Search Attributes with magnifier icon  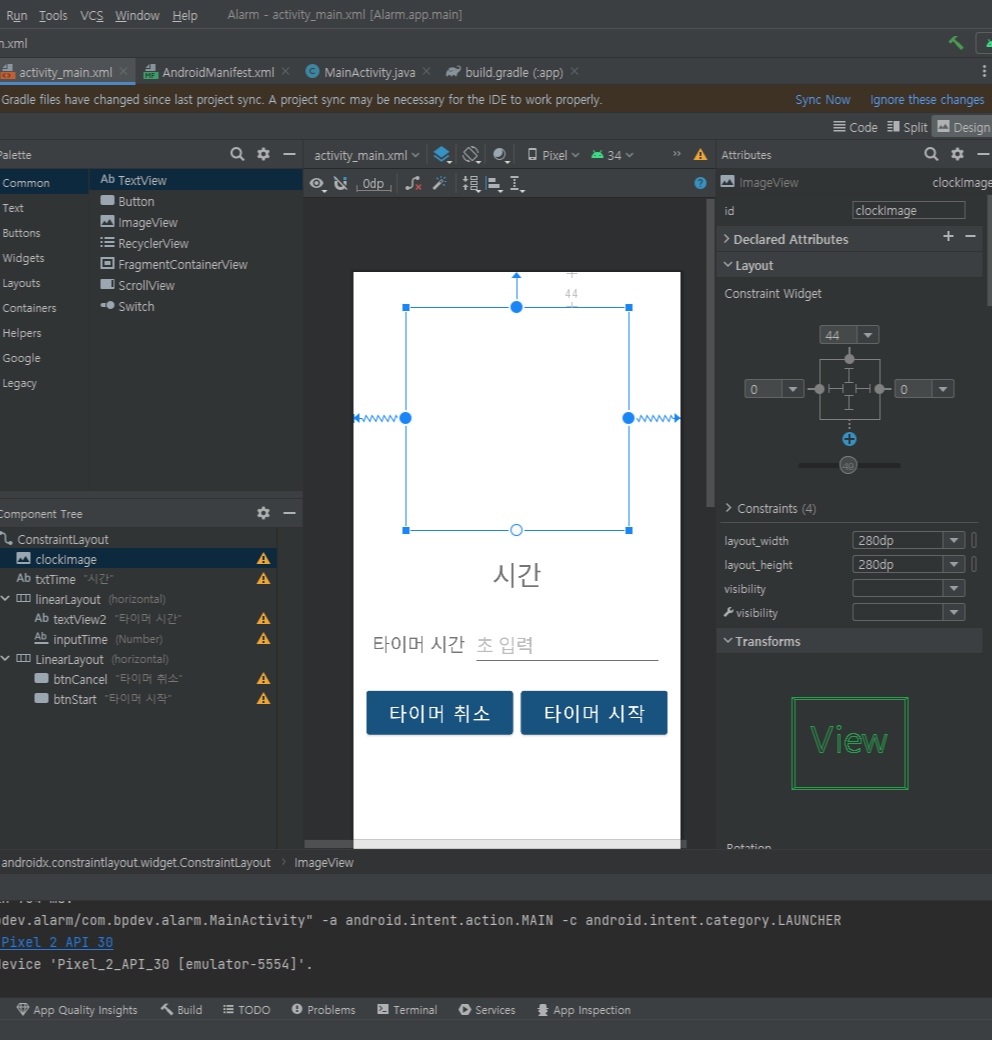pyautogui.click(x=931, y=155)
